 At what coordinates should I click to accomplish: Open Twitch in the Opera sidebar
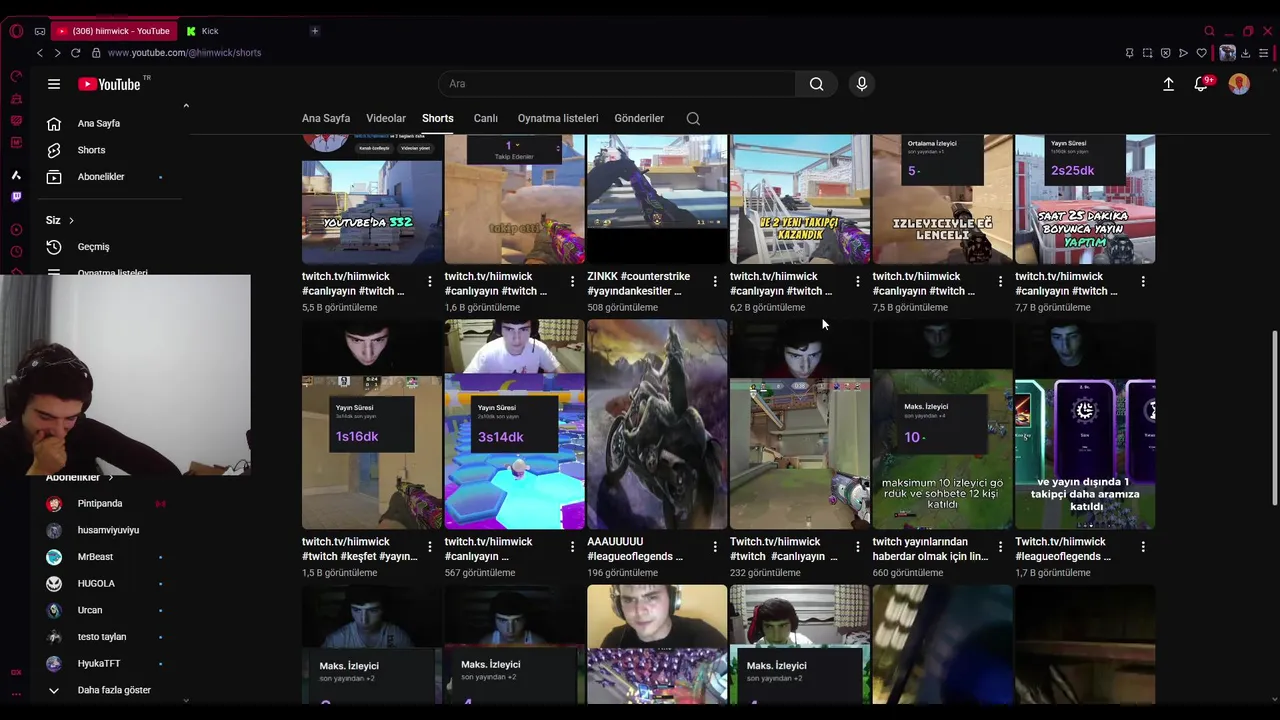pyautogui.click(x=16, y=197)
